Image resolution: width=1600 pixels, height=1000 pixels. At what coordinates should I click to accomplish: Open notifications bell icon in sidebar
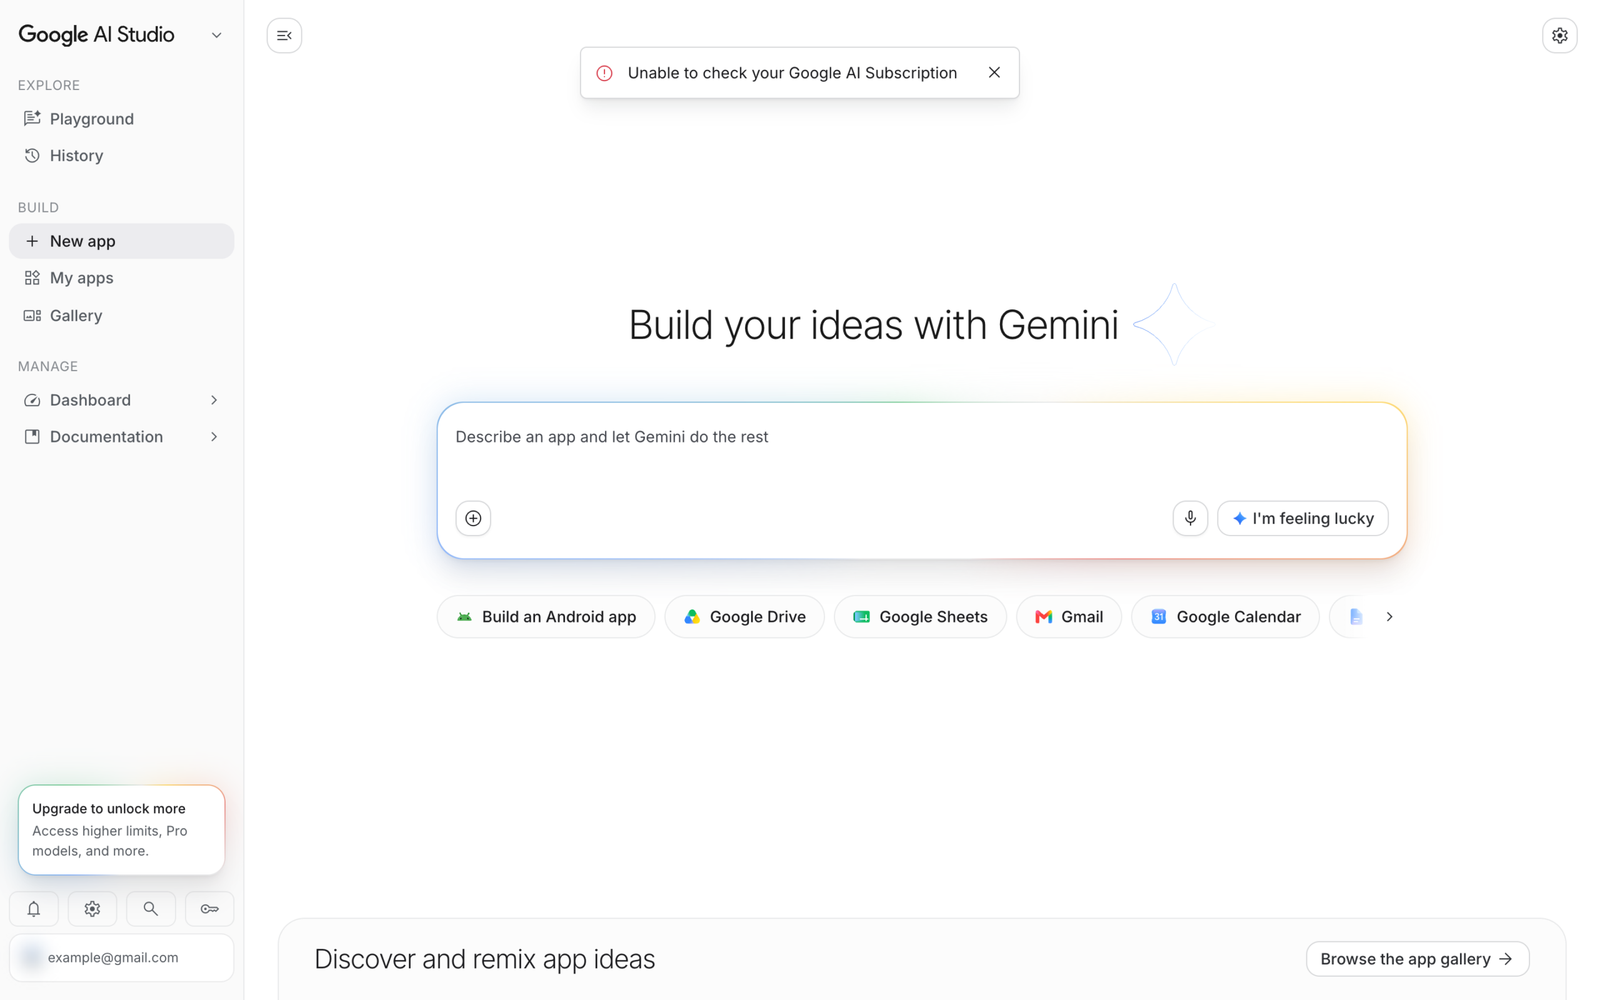(34, 909)
